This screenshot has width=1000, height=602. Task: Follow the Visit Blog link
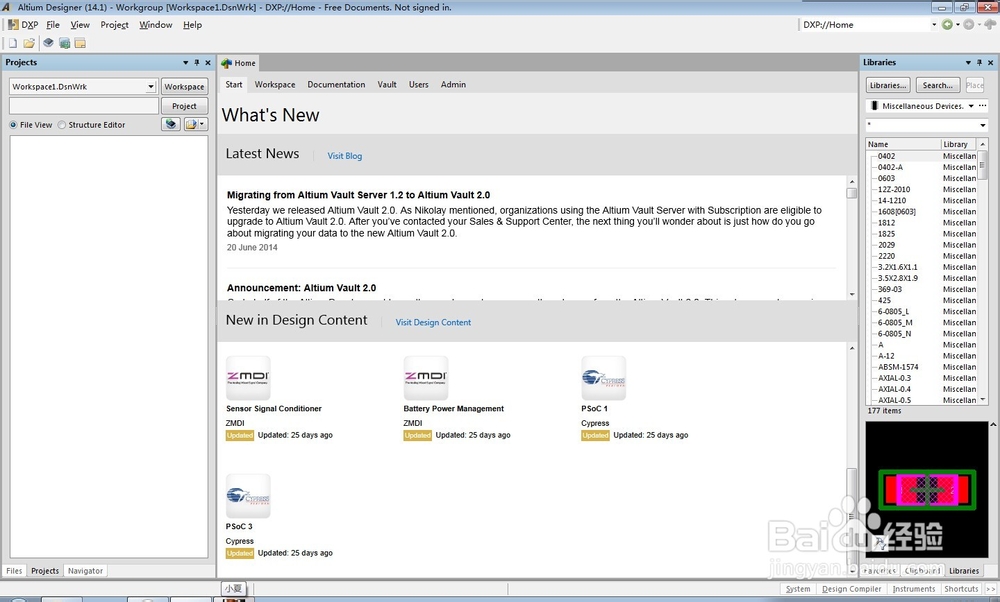click(344, 156)
